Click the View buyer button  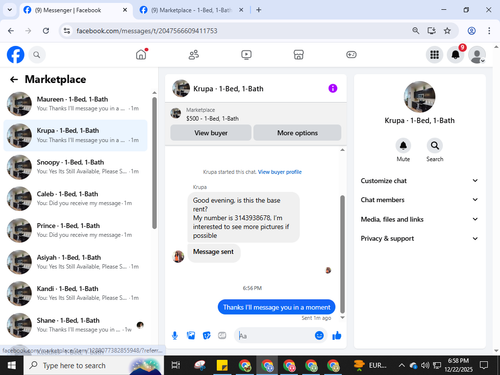coord(211,133)
